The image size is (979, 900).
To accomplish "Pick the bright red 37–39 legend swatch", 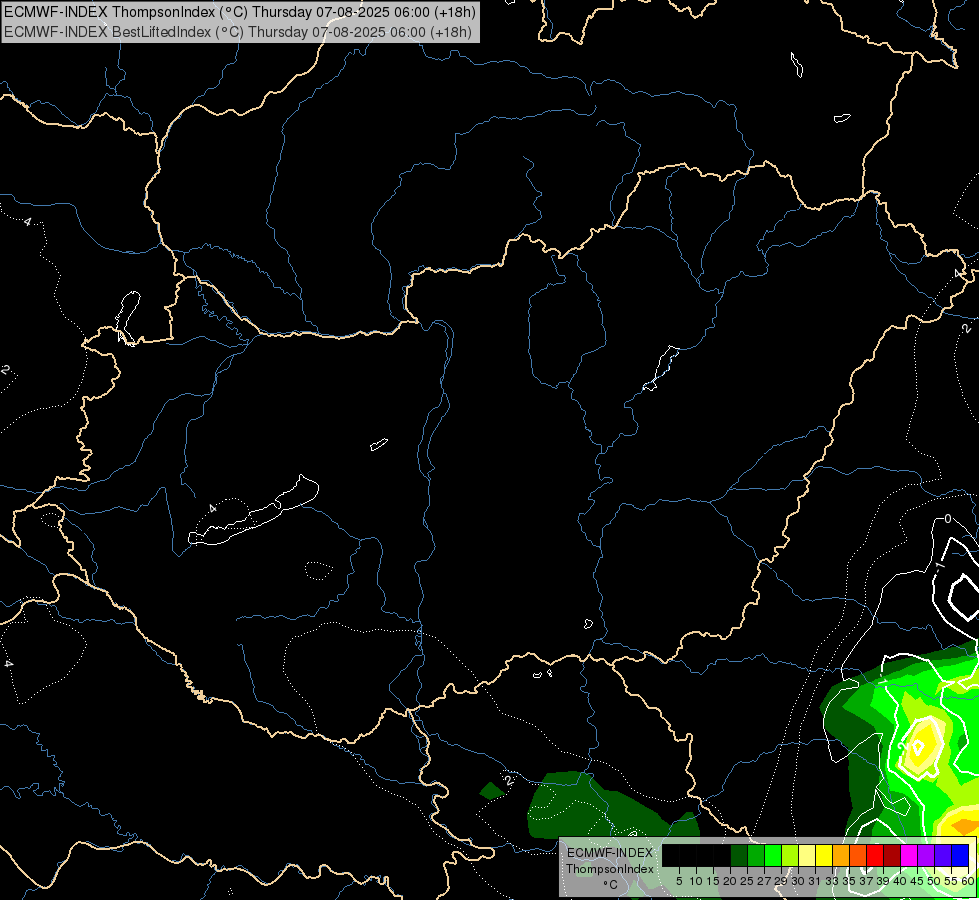I will tap(875, 855).
